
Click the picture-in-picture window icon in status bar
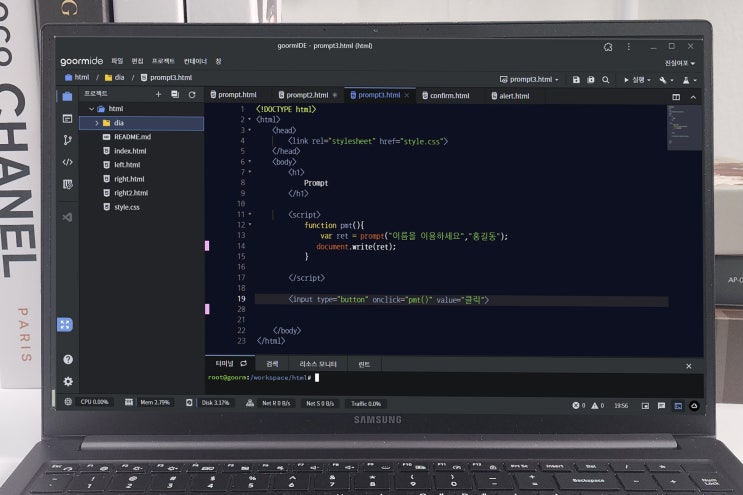click(645, 406)
